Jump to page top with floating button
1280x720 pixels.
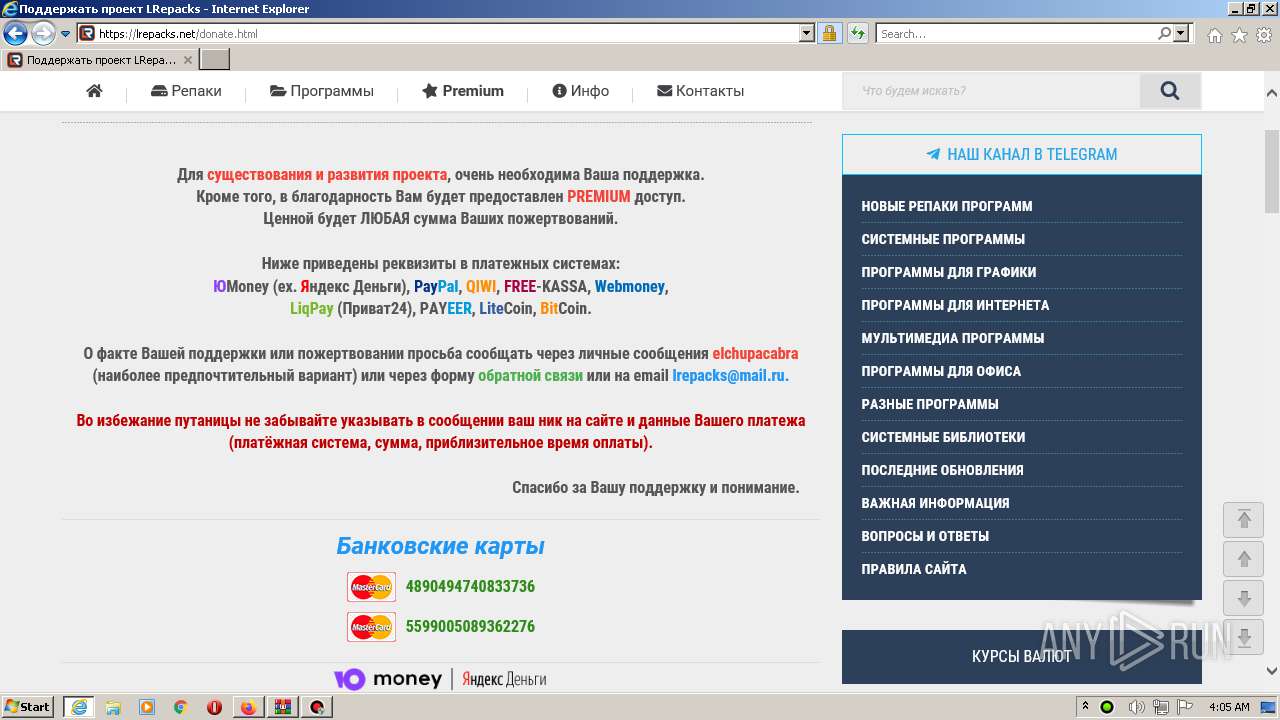[x=1244, y=519]
